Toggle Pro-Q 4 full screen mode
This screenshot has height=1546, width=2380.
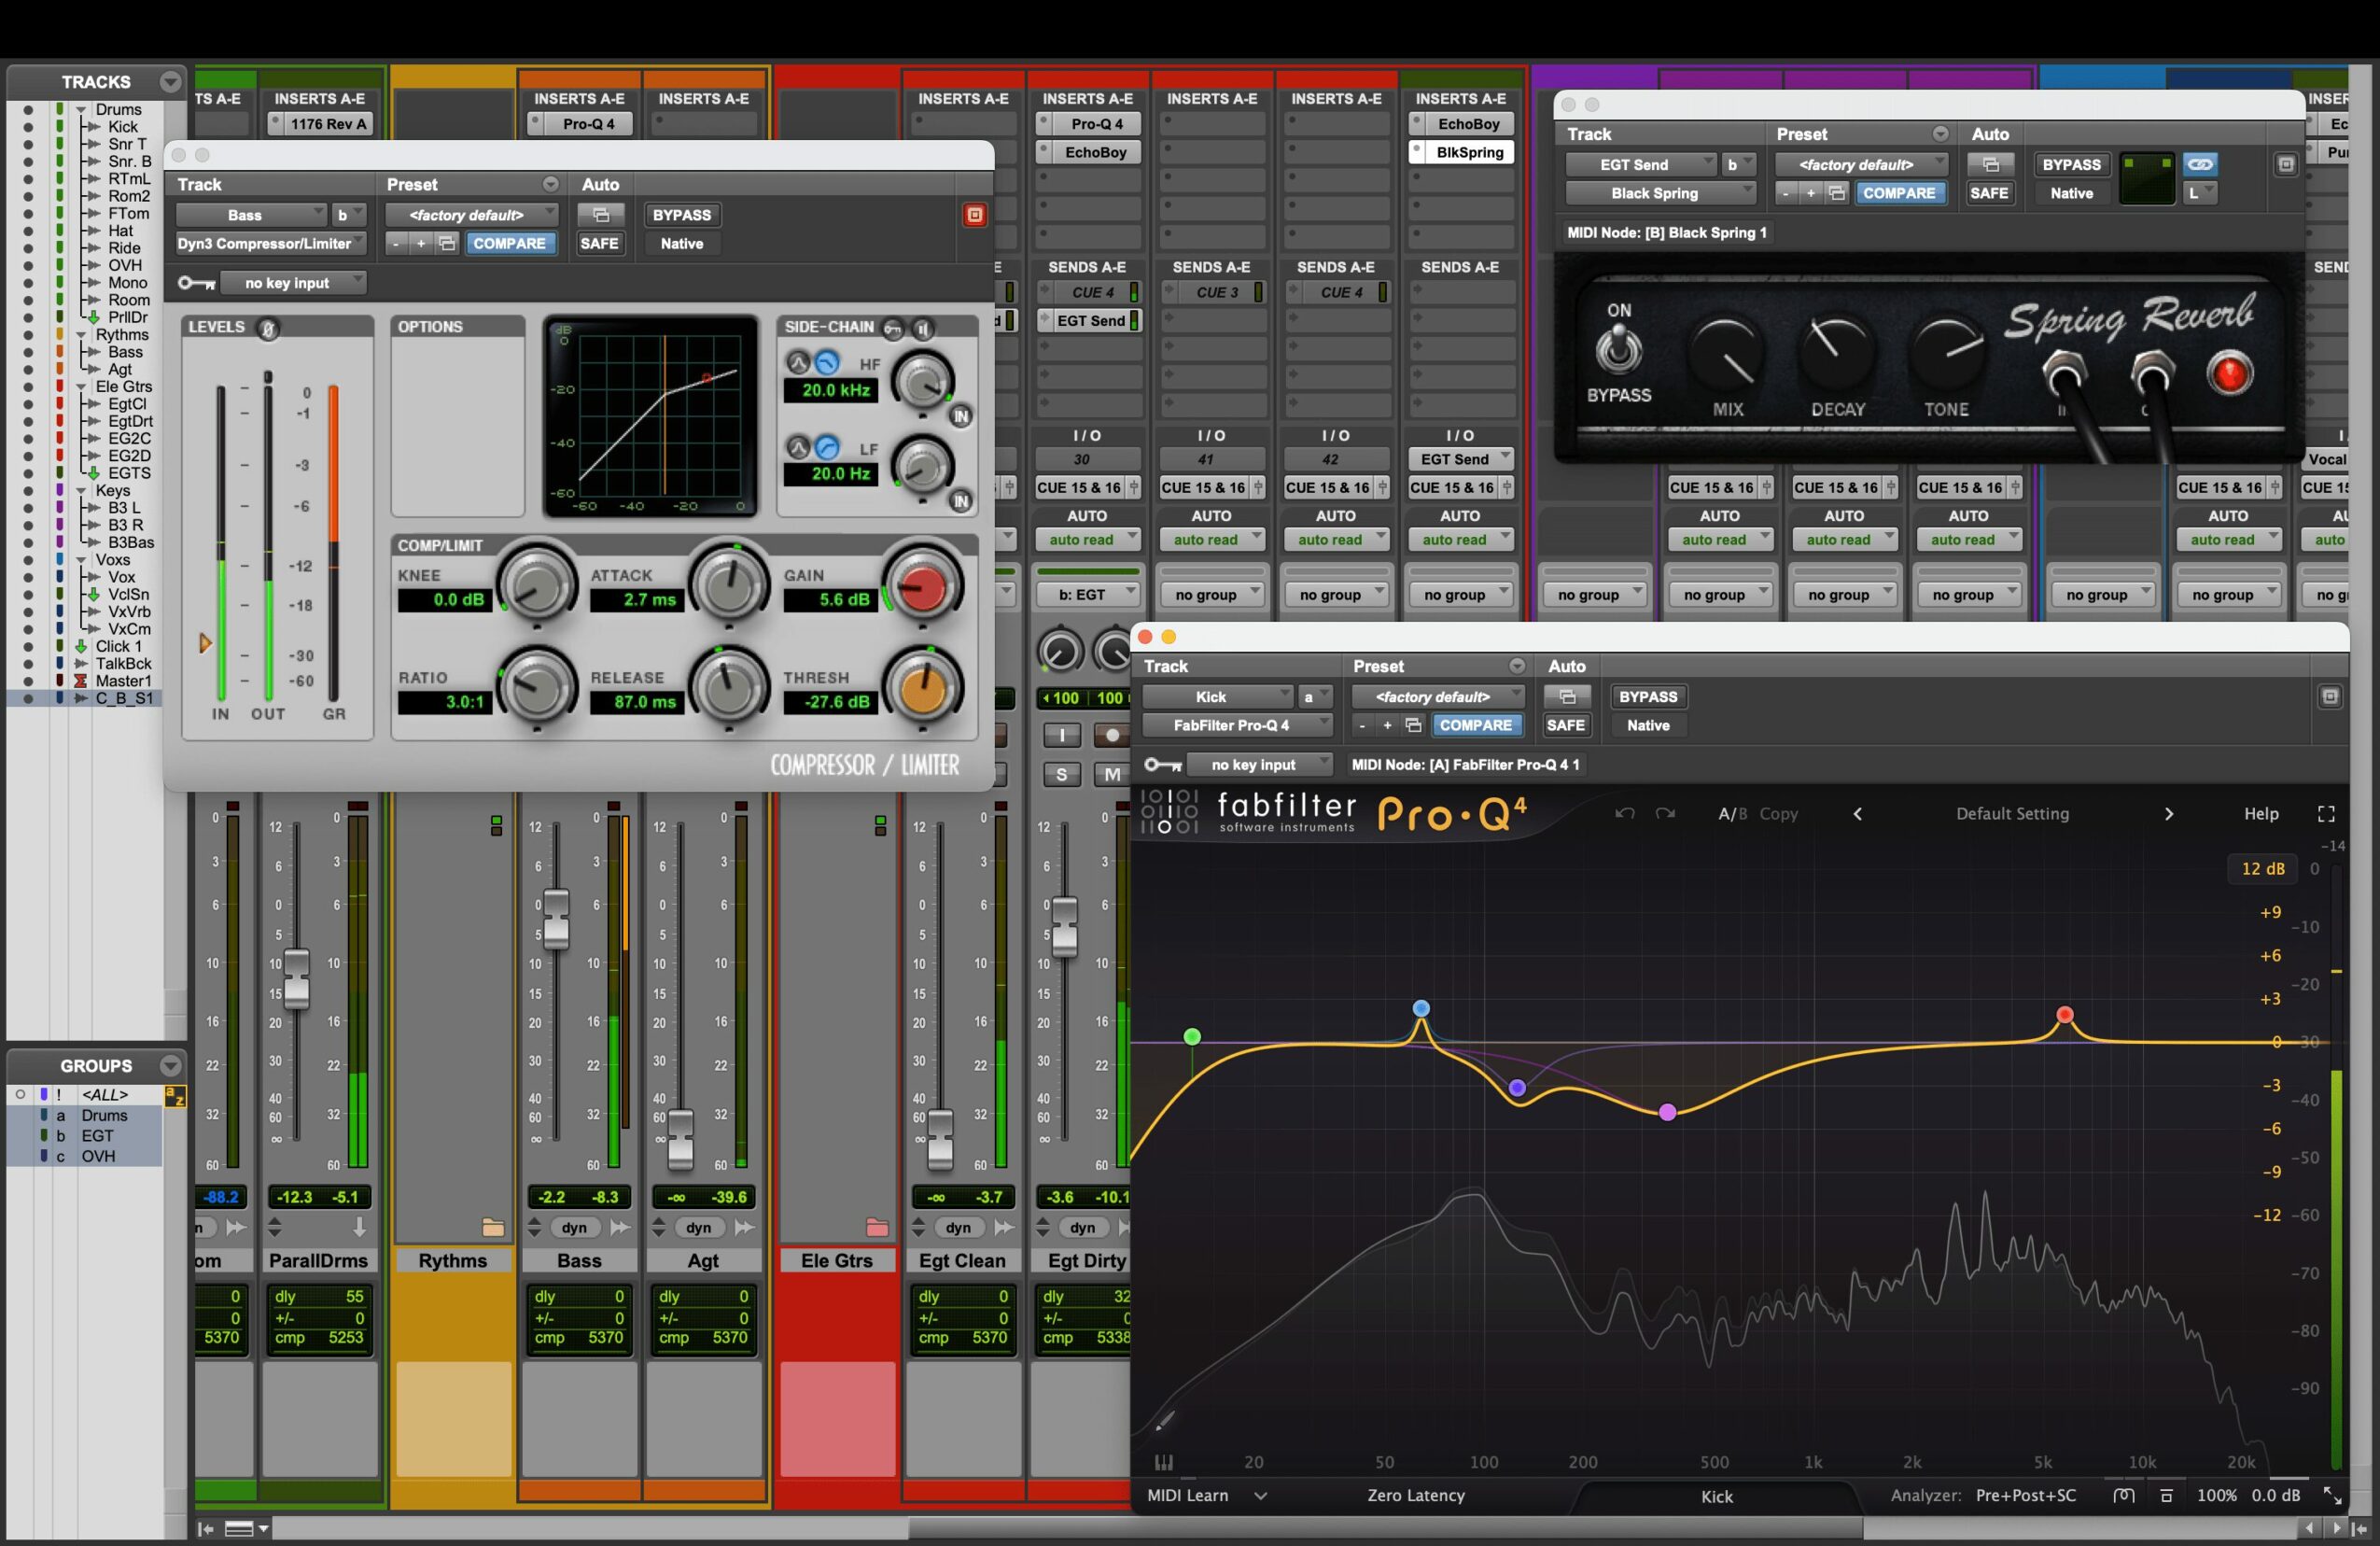tap(2326, 814)
